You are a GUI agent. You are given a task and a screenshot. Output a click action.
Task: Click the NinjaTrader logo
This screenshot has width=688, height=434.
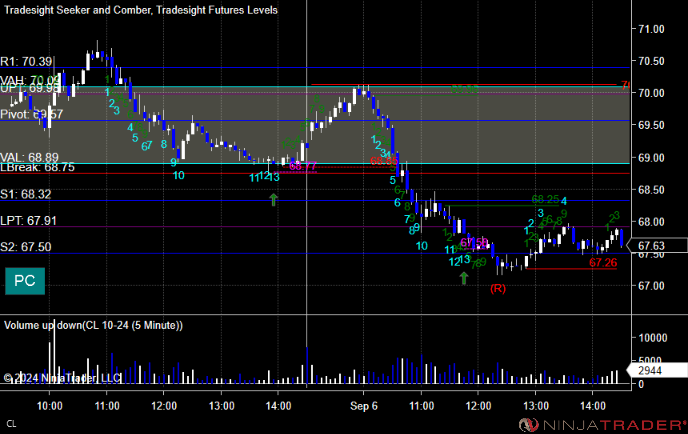pyautogui.click(x=602, y=425)
